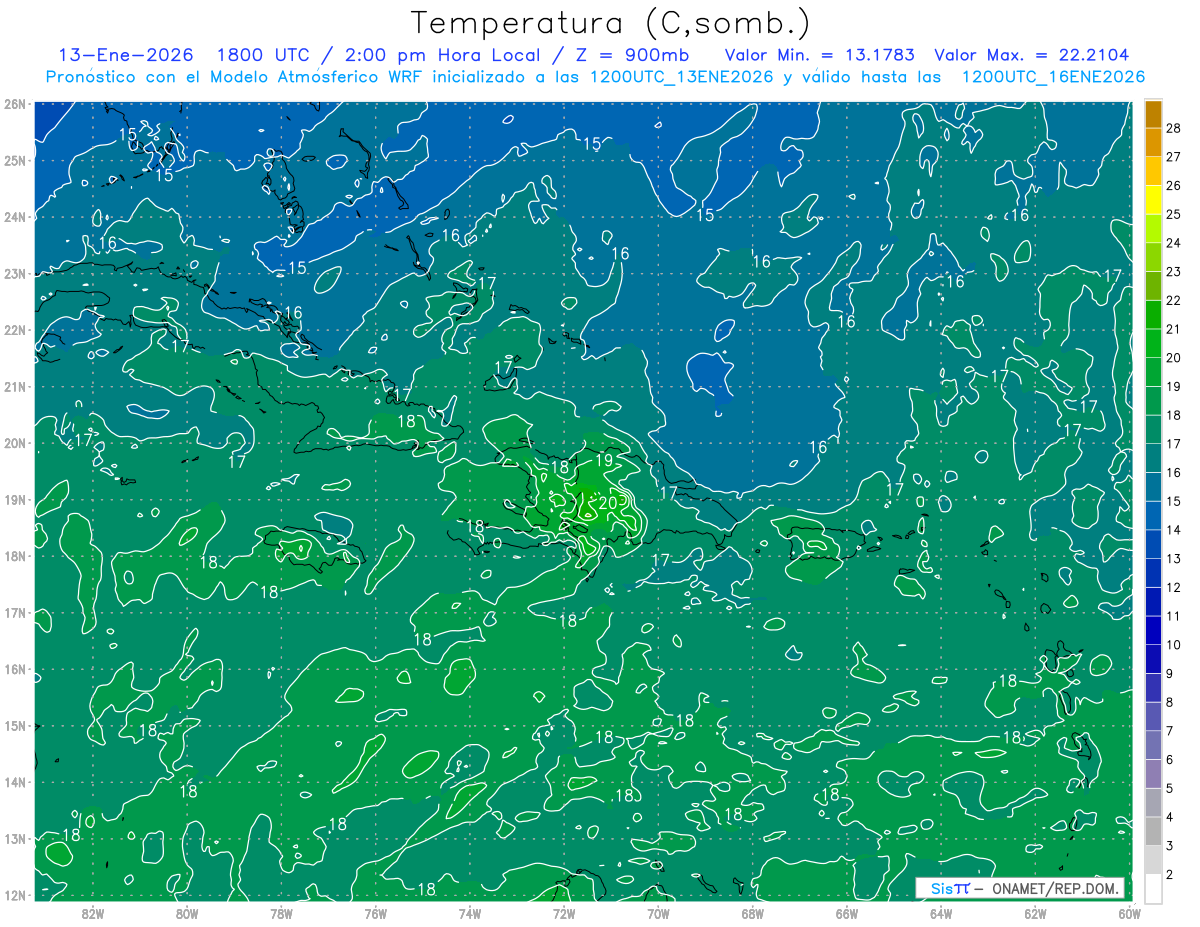Viewport: 1200px width, 927px height.
Task: Click legend value 22
Action: [x=1173, y=300]
